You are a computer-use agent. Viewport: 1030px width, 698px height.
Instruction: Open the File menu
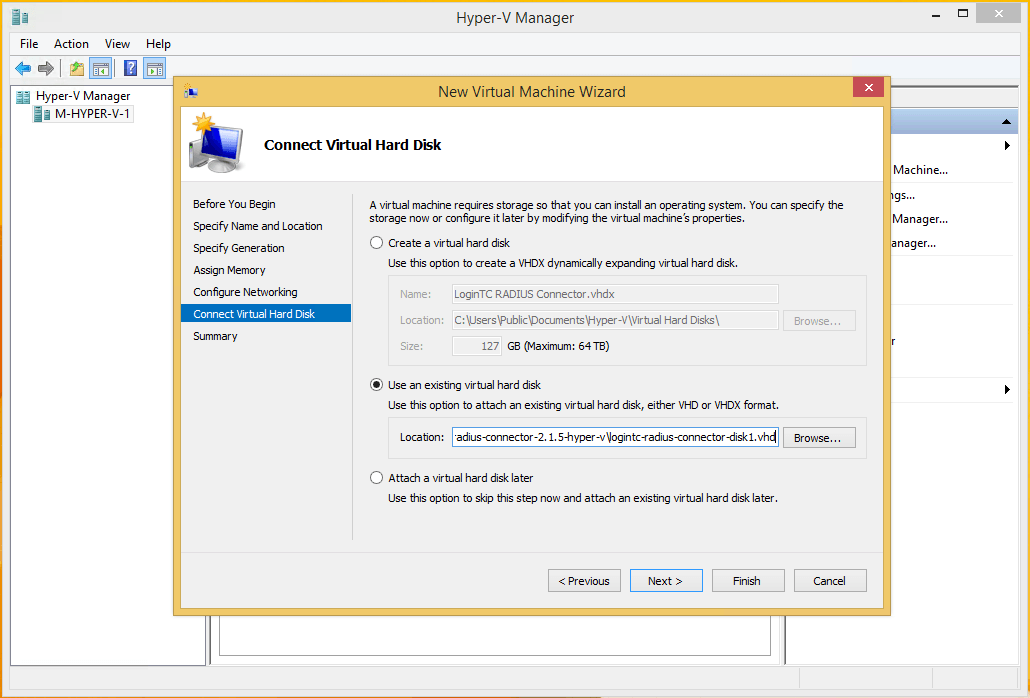click(x=29, y=44)
